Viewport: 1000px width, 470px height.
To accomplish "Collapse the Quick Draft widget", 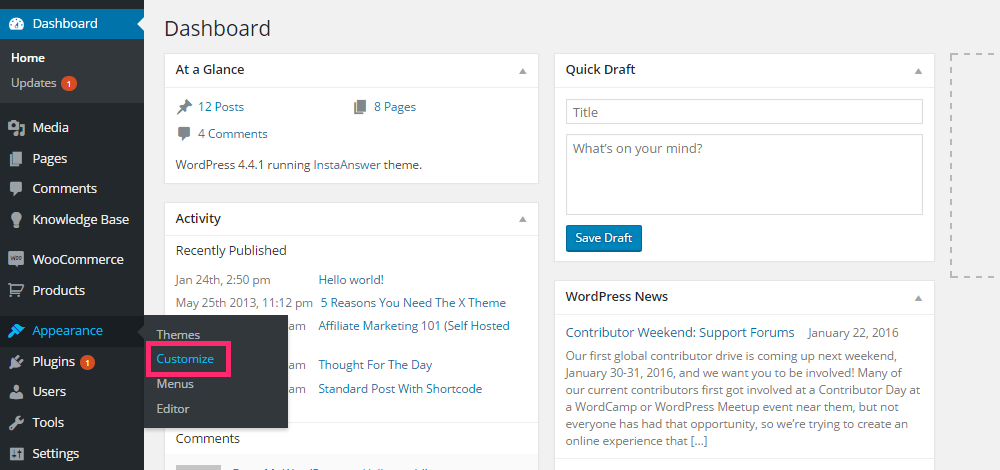I will click(x=918, y=71).
